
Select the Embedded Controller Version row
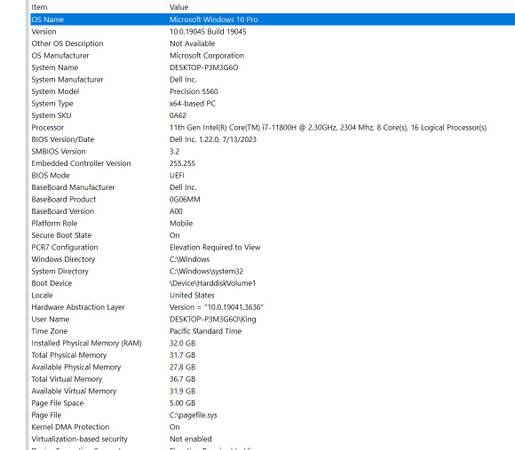(272, 164)
